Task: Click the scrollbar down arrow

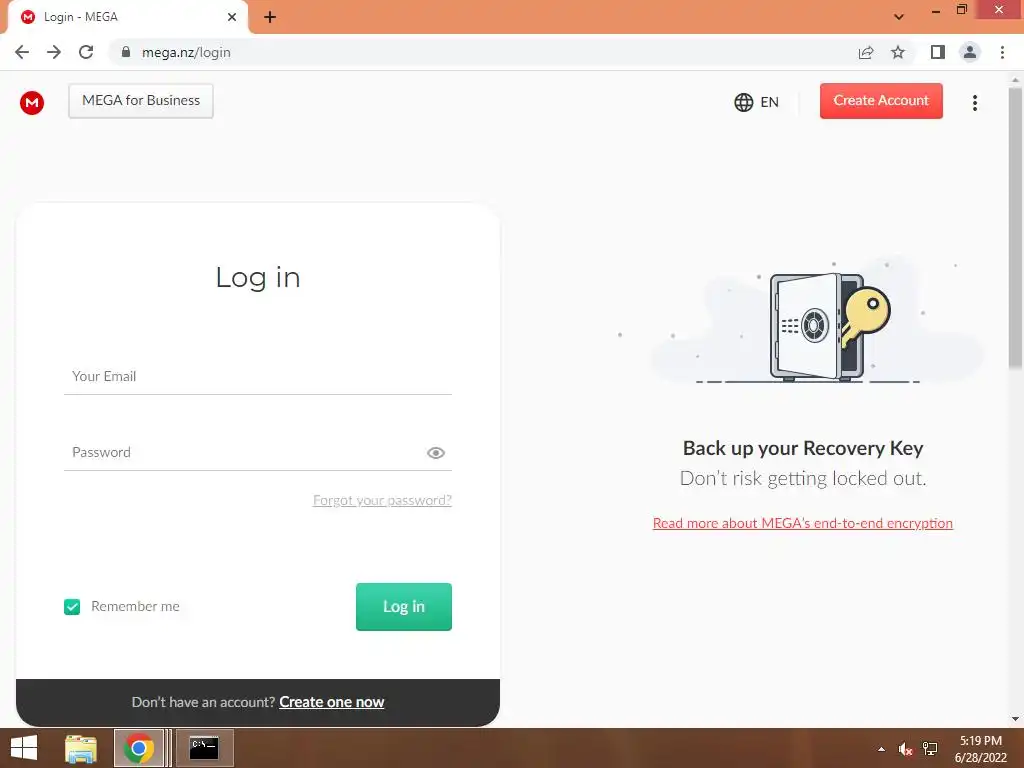Action: 1016,719
